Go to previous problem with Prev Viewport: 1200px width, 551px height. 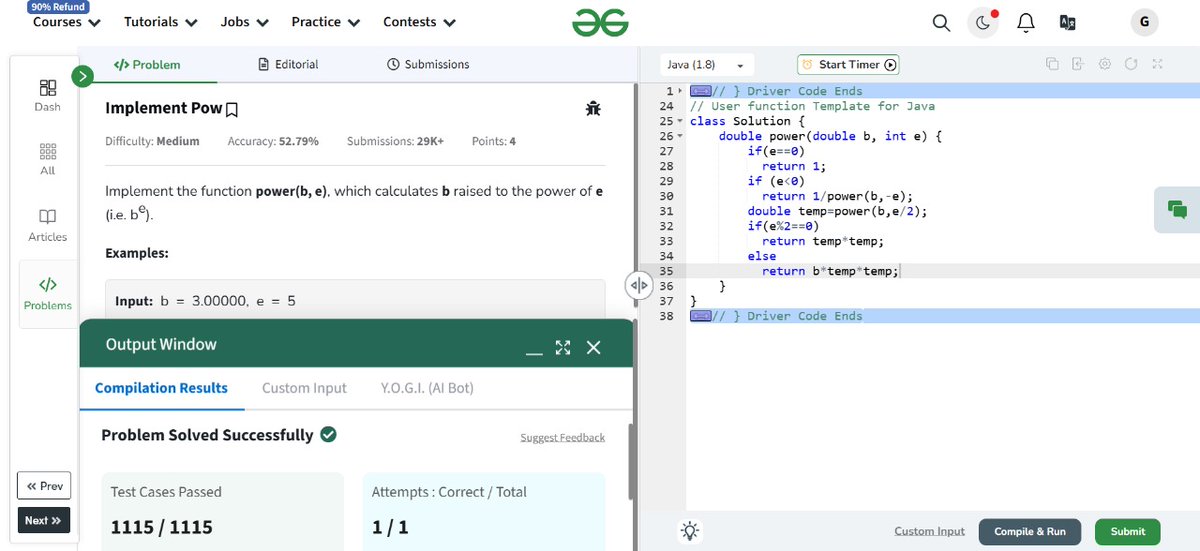pos(44,486)
